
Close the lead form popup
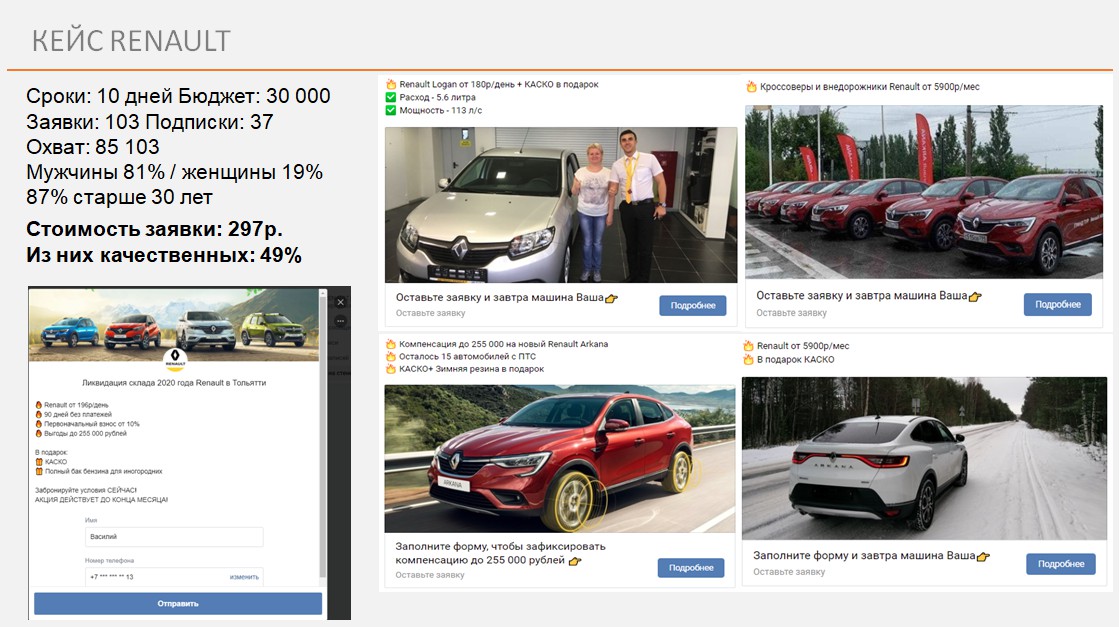(340, 302)
